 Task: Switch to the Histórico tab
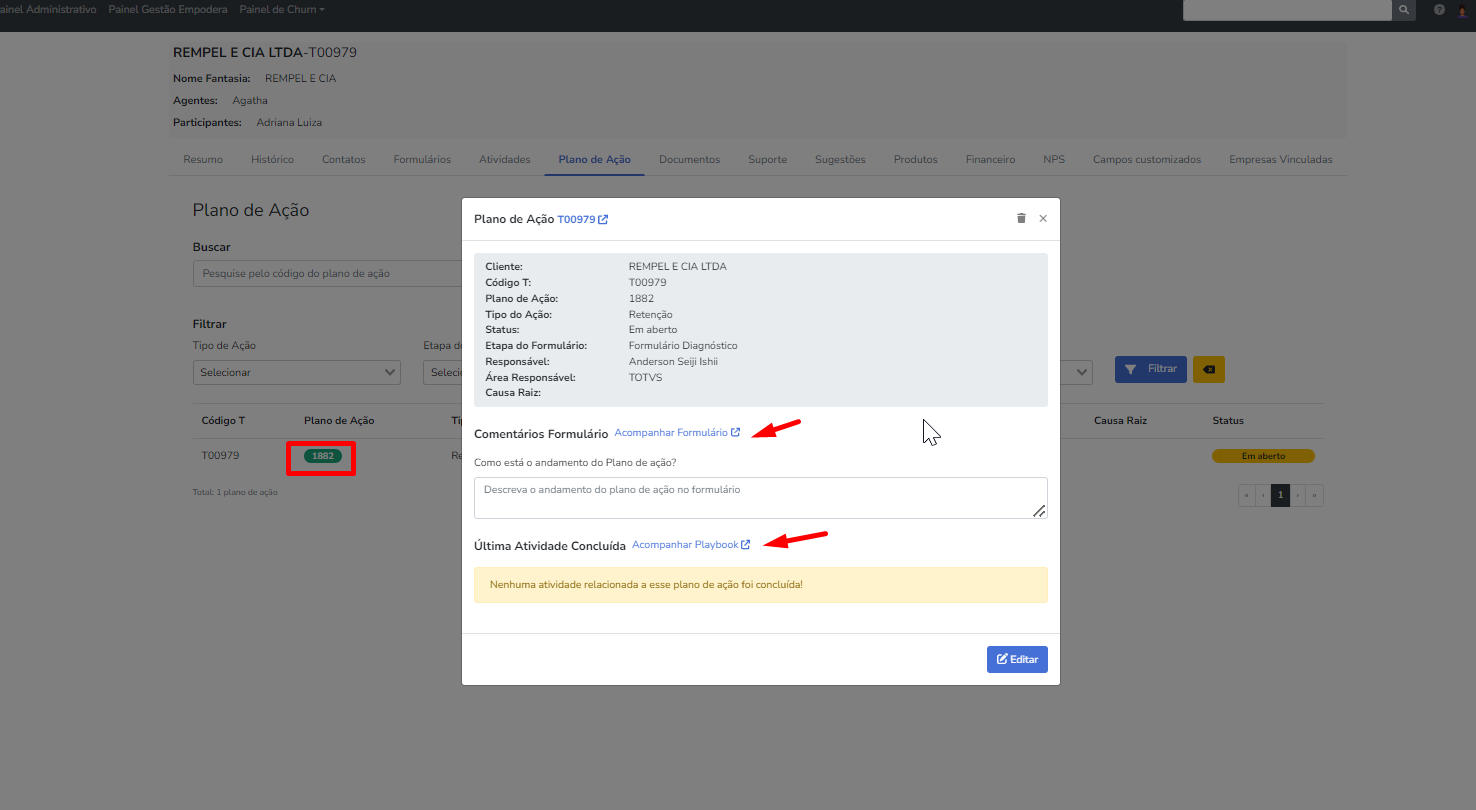point(272,160)
